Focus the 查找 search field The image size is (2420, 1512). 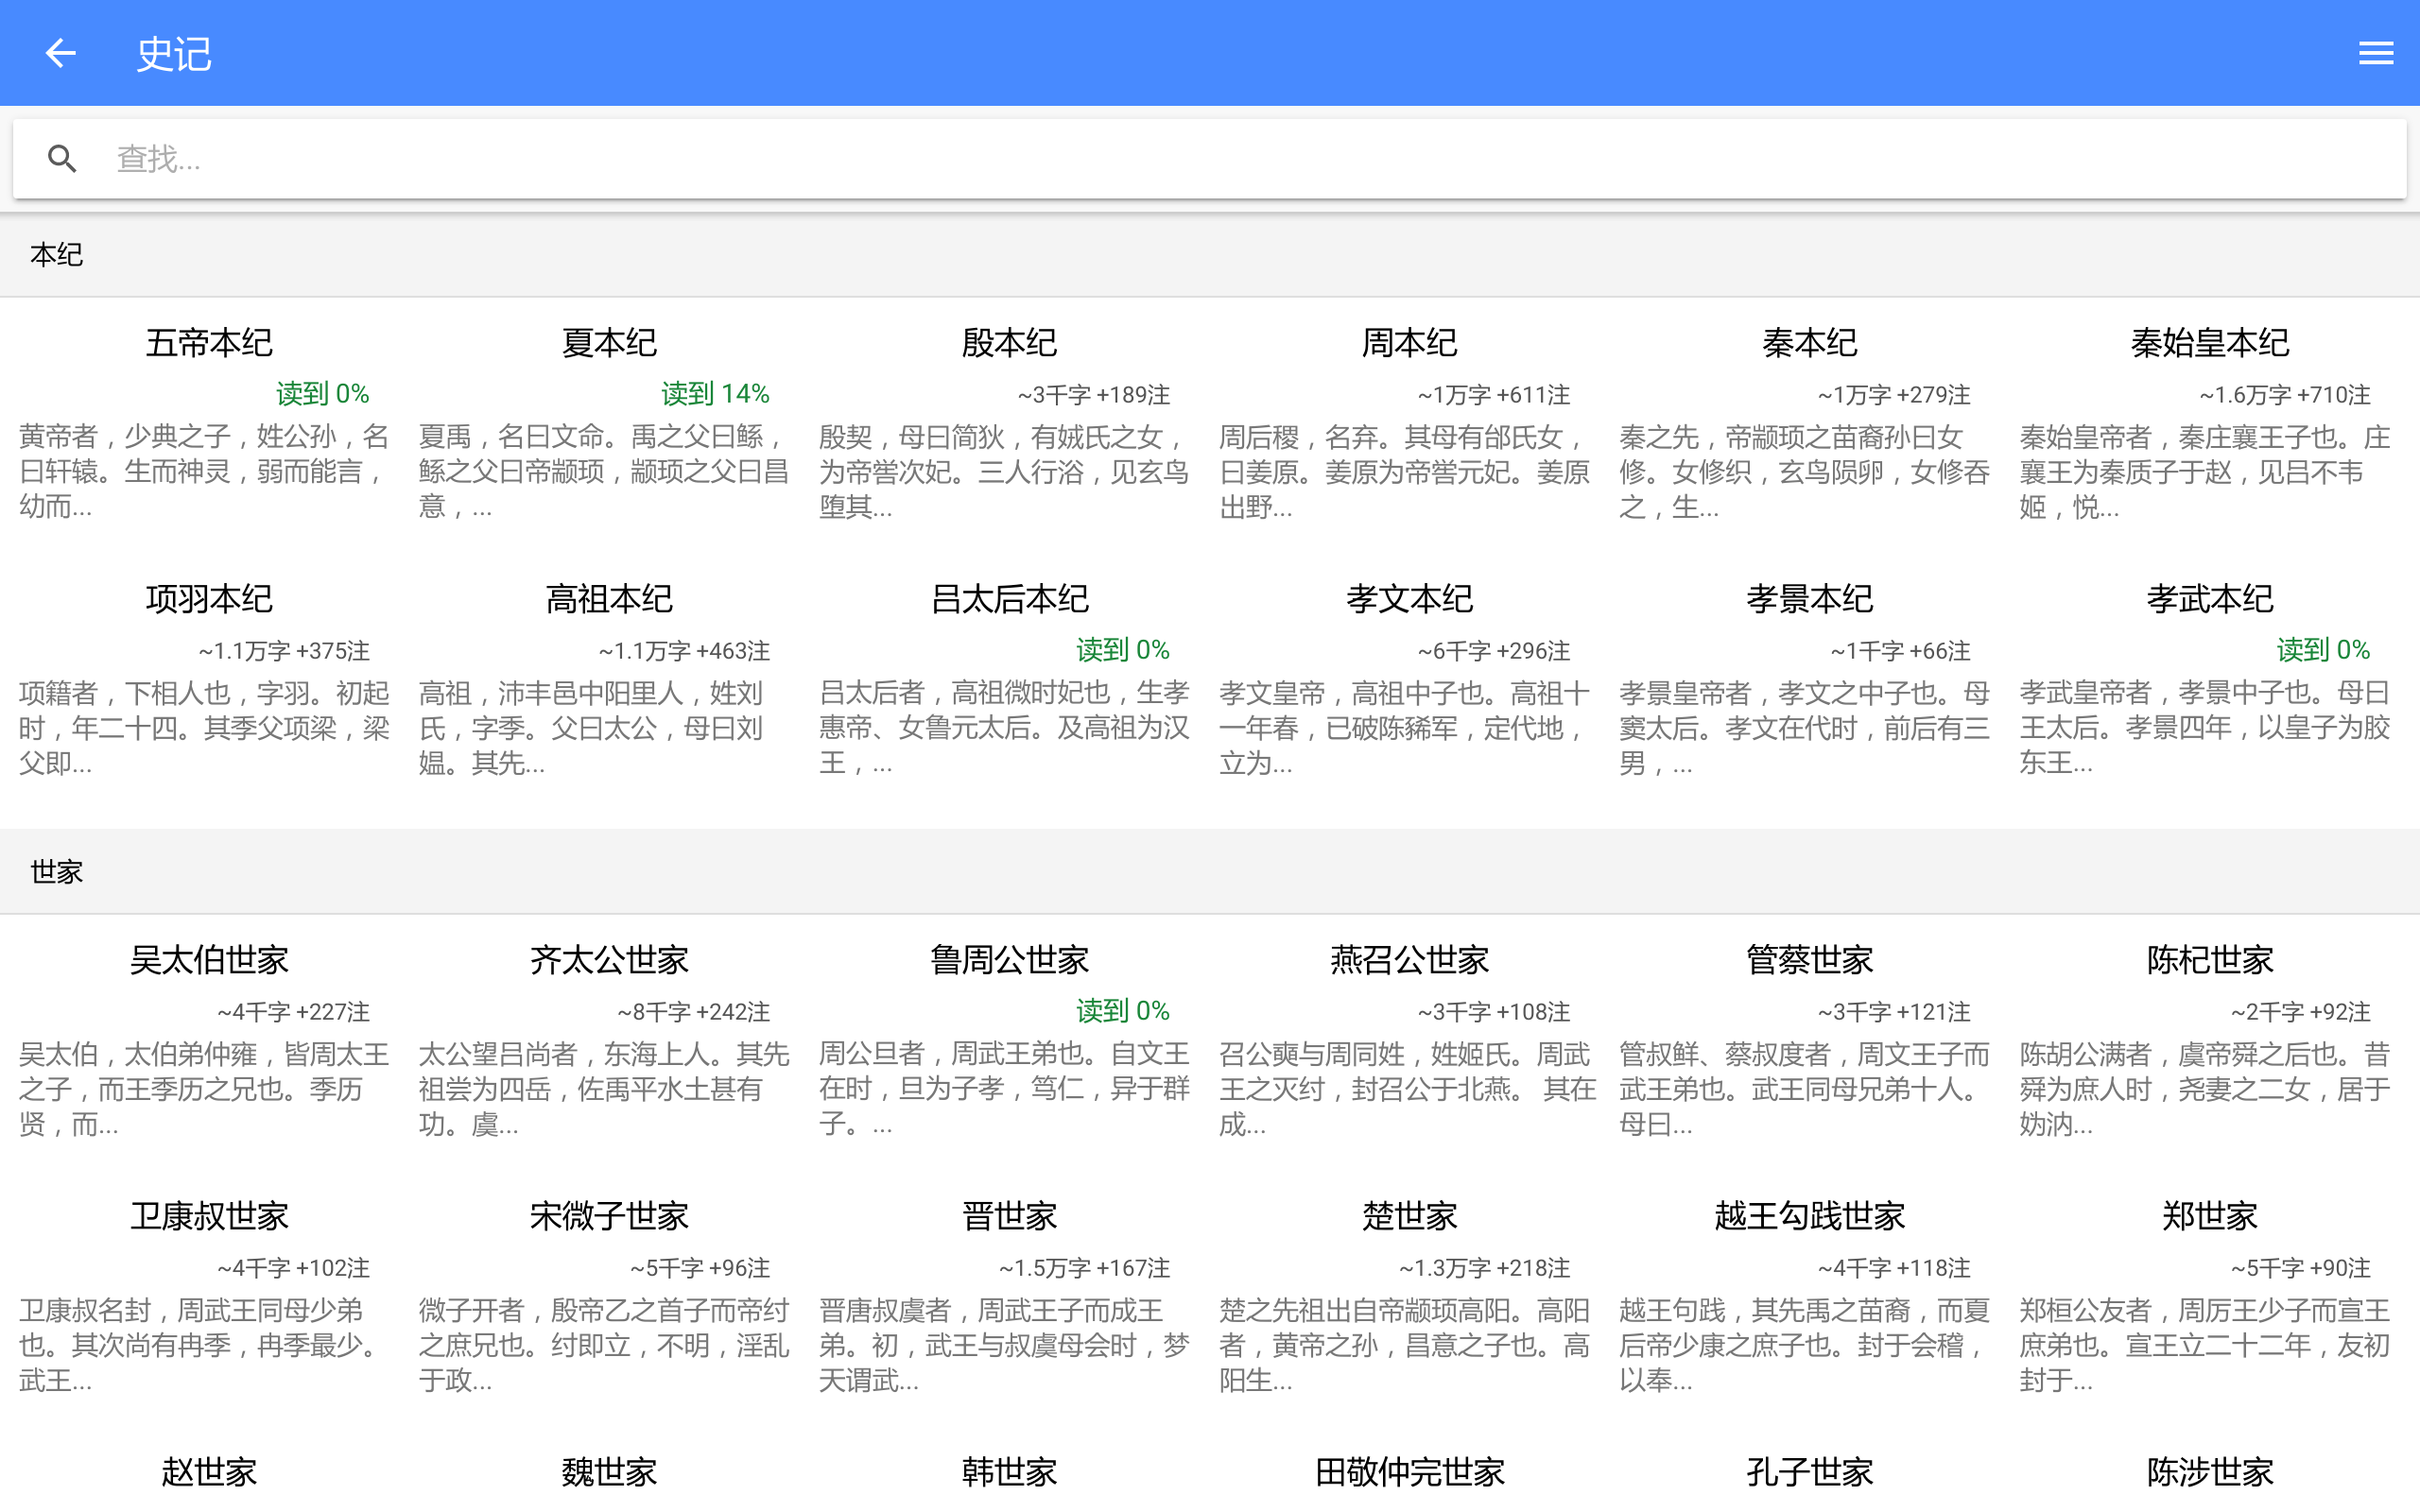(x=1209, y=159)
